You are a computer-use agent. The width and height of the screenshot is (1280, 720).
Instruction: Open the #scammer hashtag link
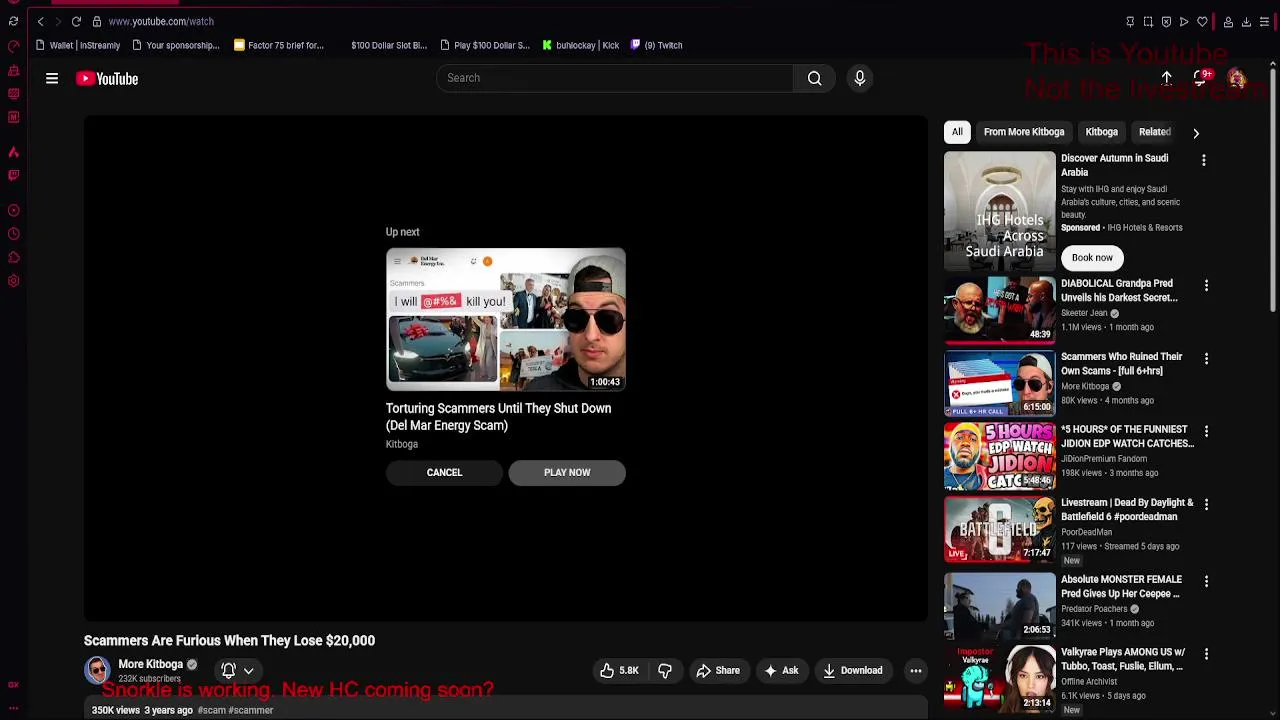point(251,710)
